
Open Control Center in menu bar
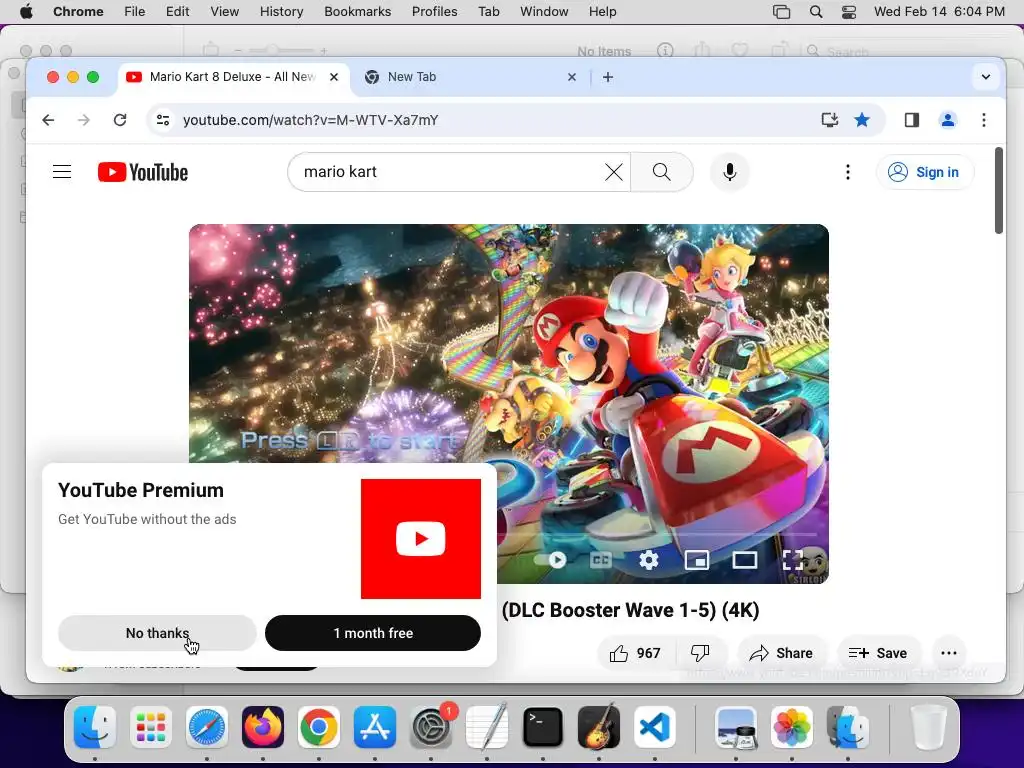[x=849, y=12]
